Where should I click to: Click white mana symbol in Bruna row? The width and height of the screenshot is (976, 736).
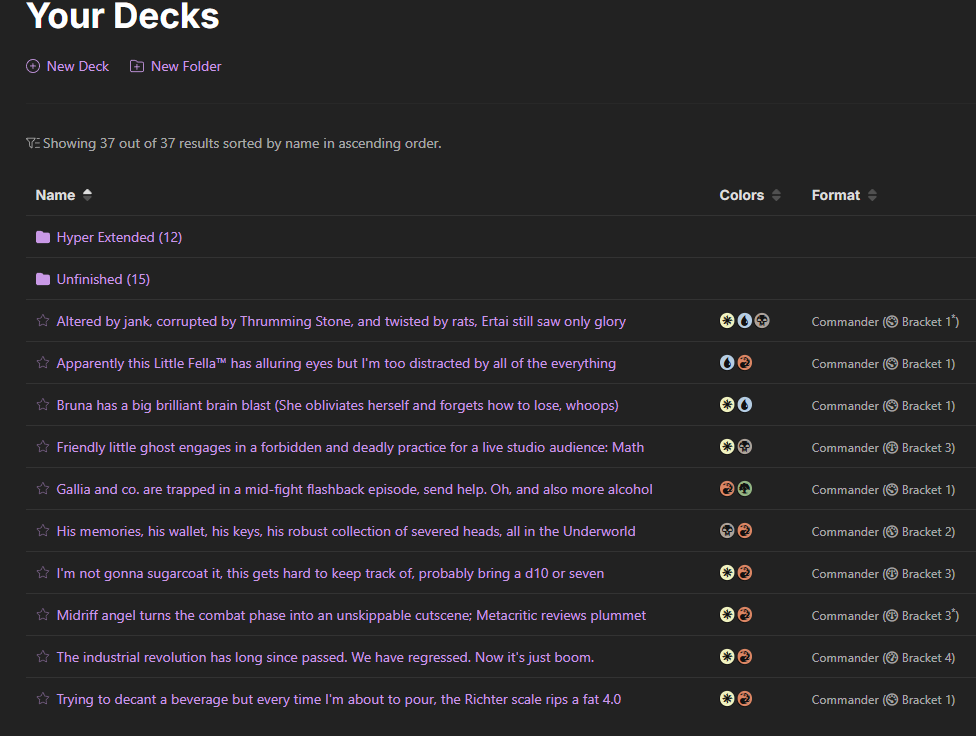[727, 405]
